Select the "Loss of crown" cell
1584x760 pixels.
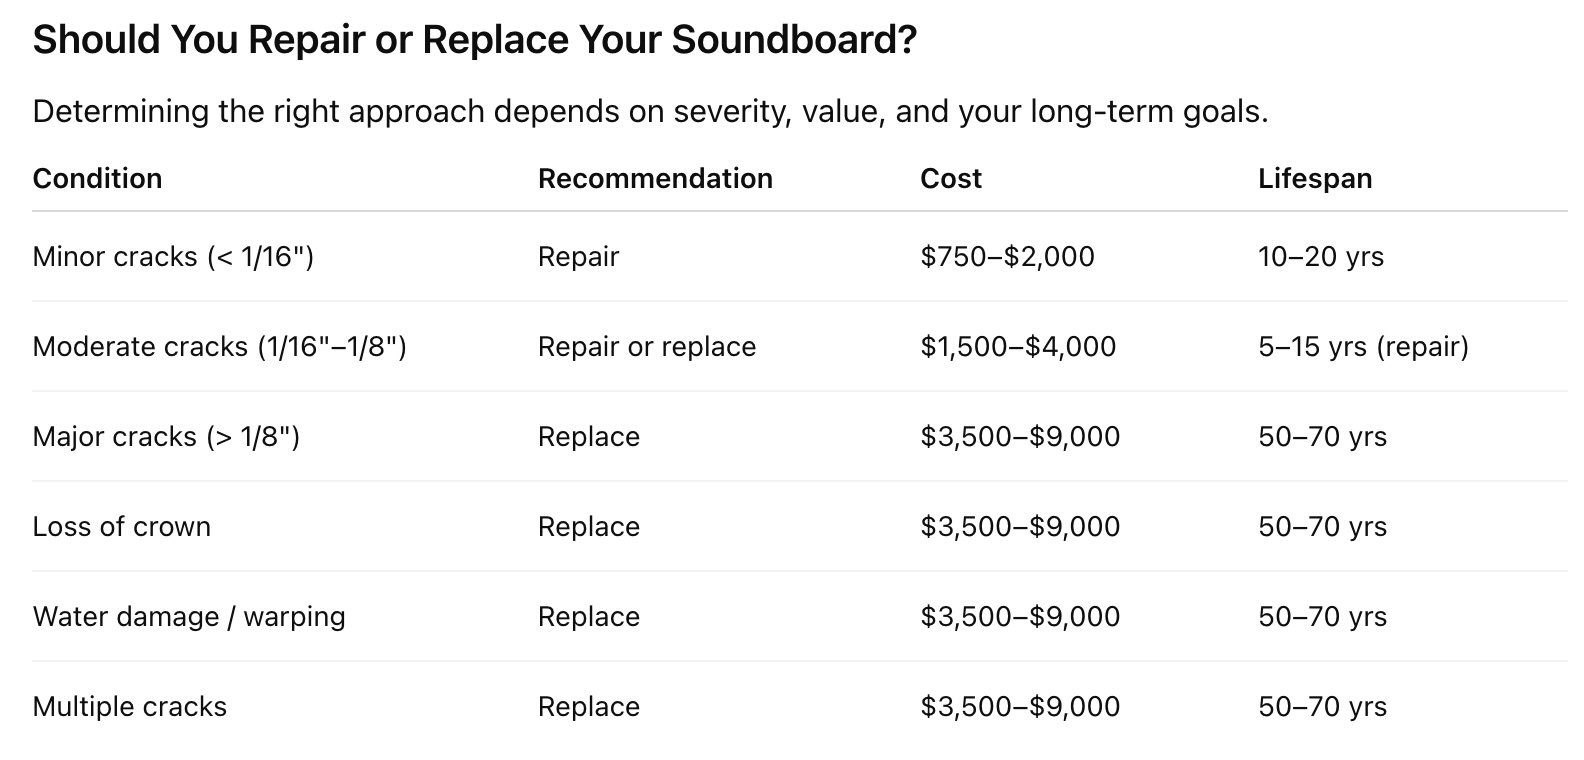(x=121, y=527)
